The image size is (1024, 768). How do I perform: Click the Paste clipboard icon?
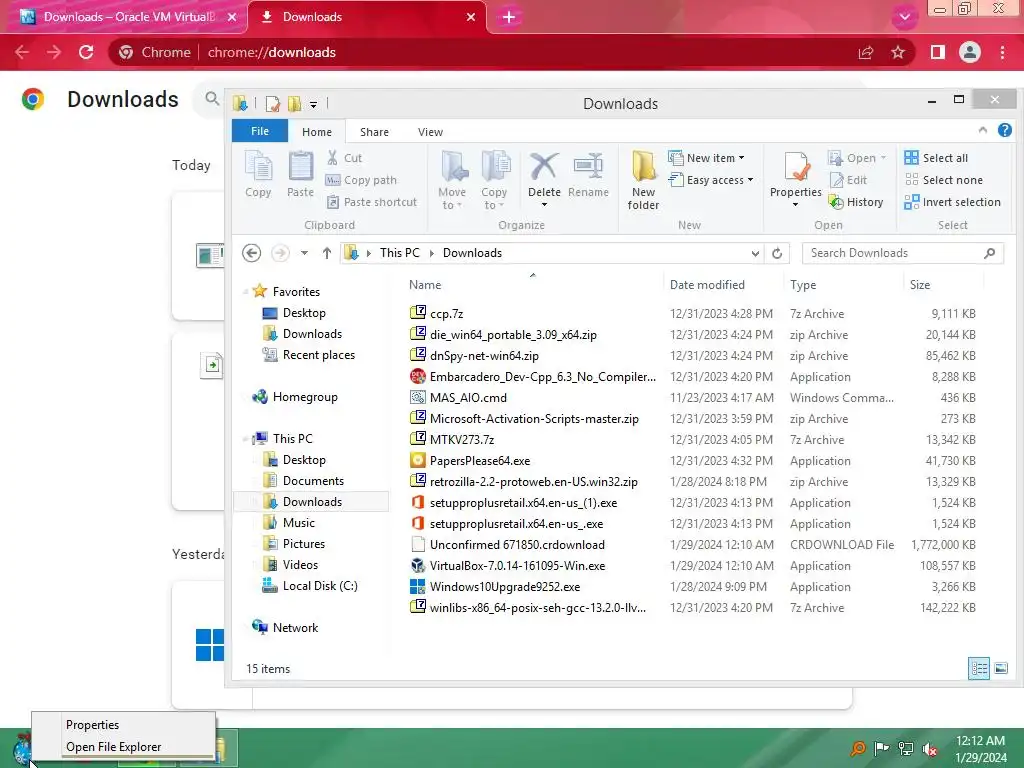coord(300,166)
